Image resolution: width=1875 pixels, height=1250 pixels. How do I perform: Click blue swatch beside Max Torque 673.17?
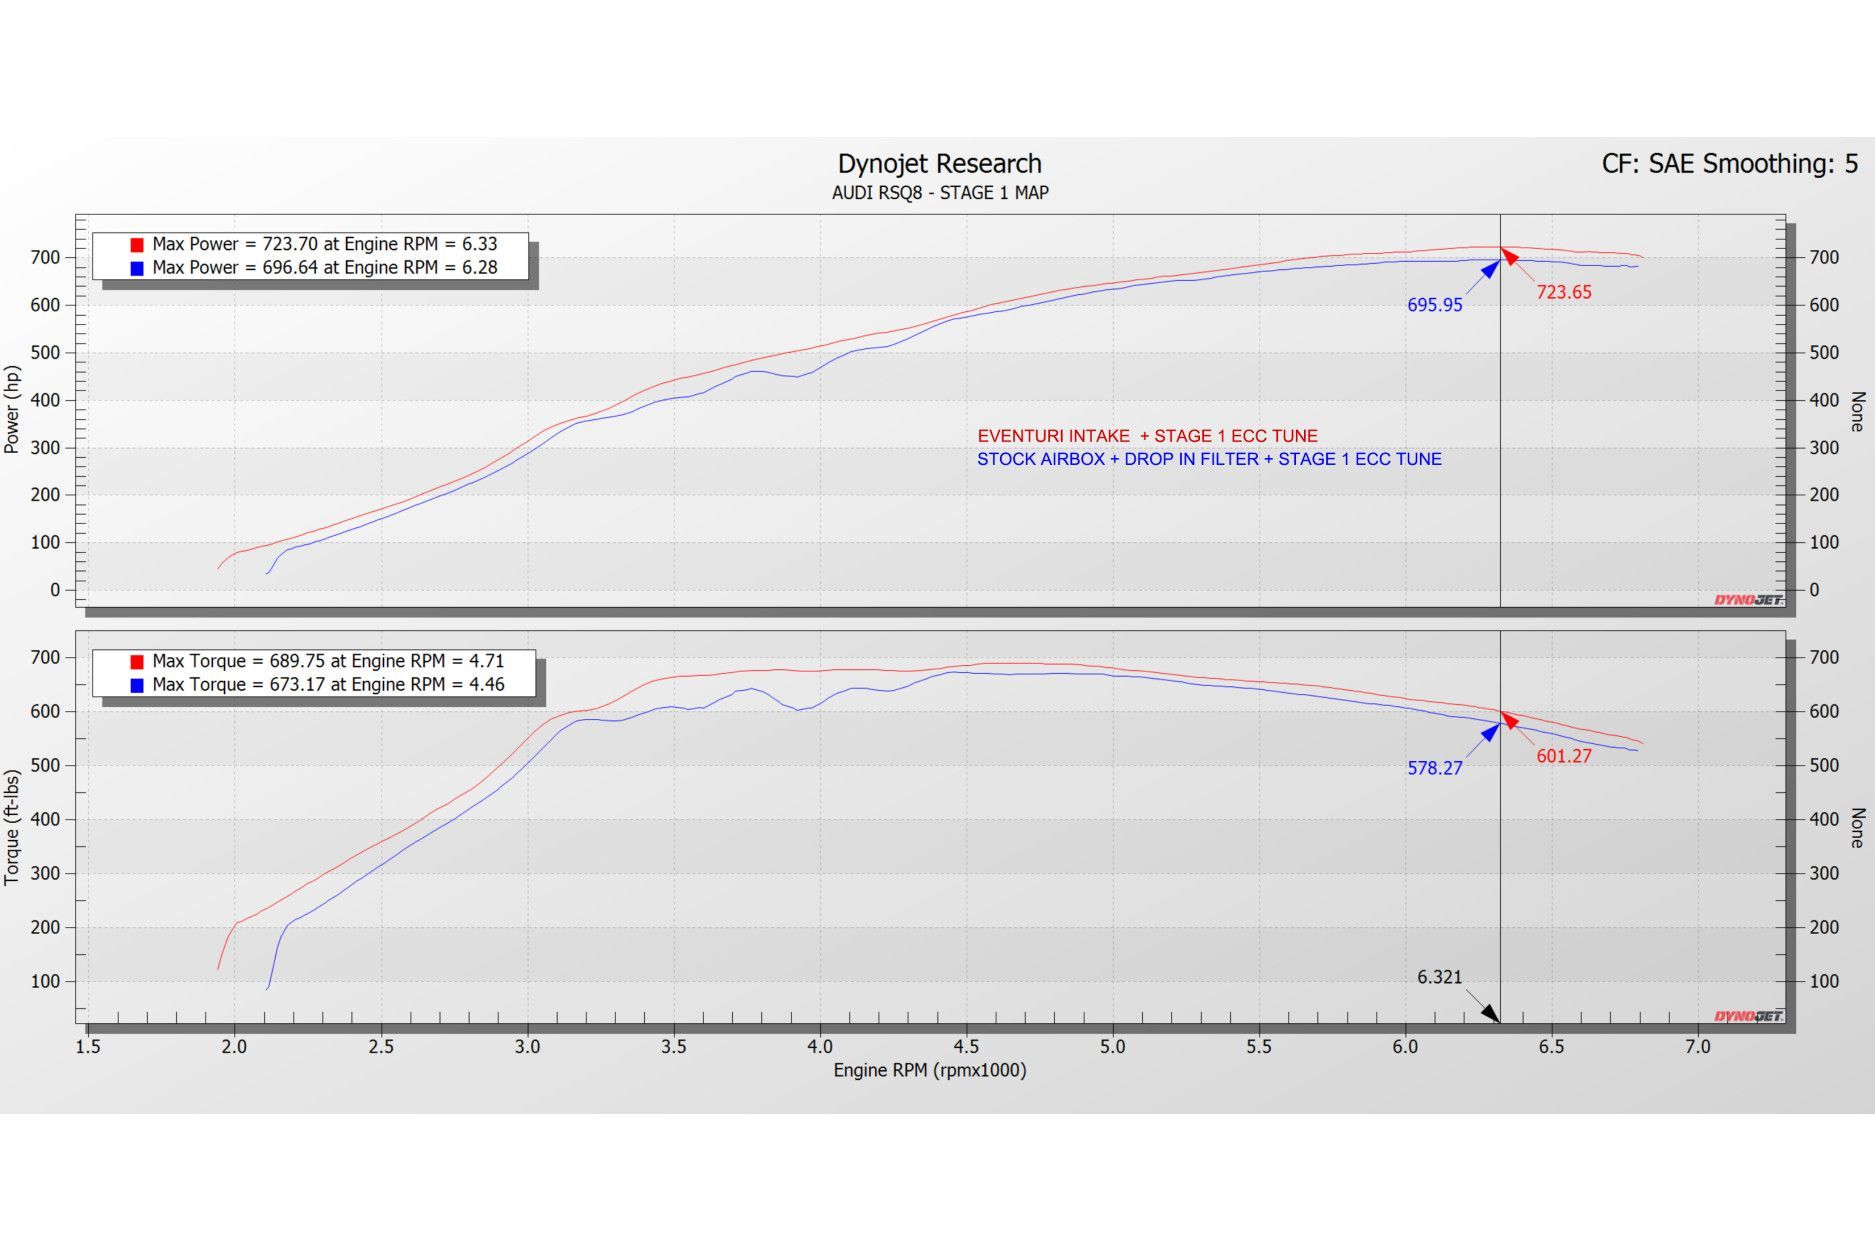point(137,685)
